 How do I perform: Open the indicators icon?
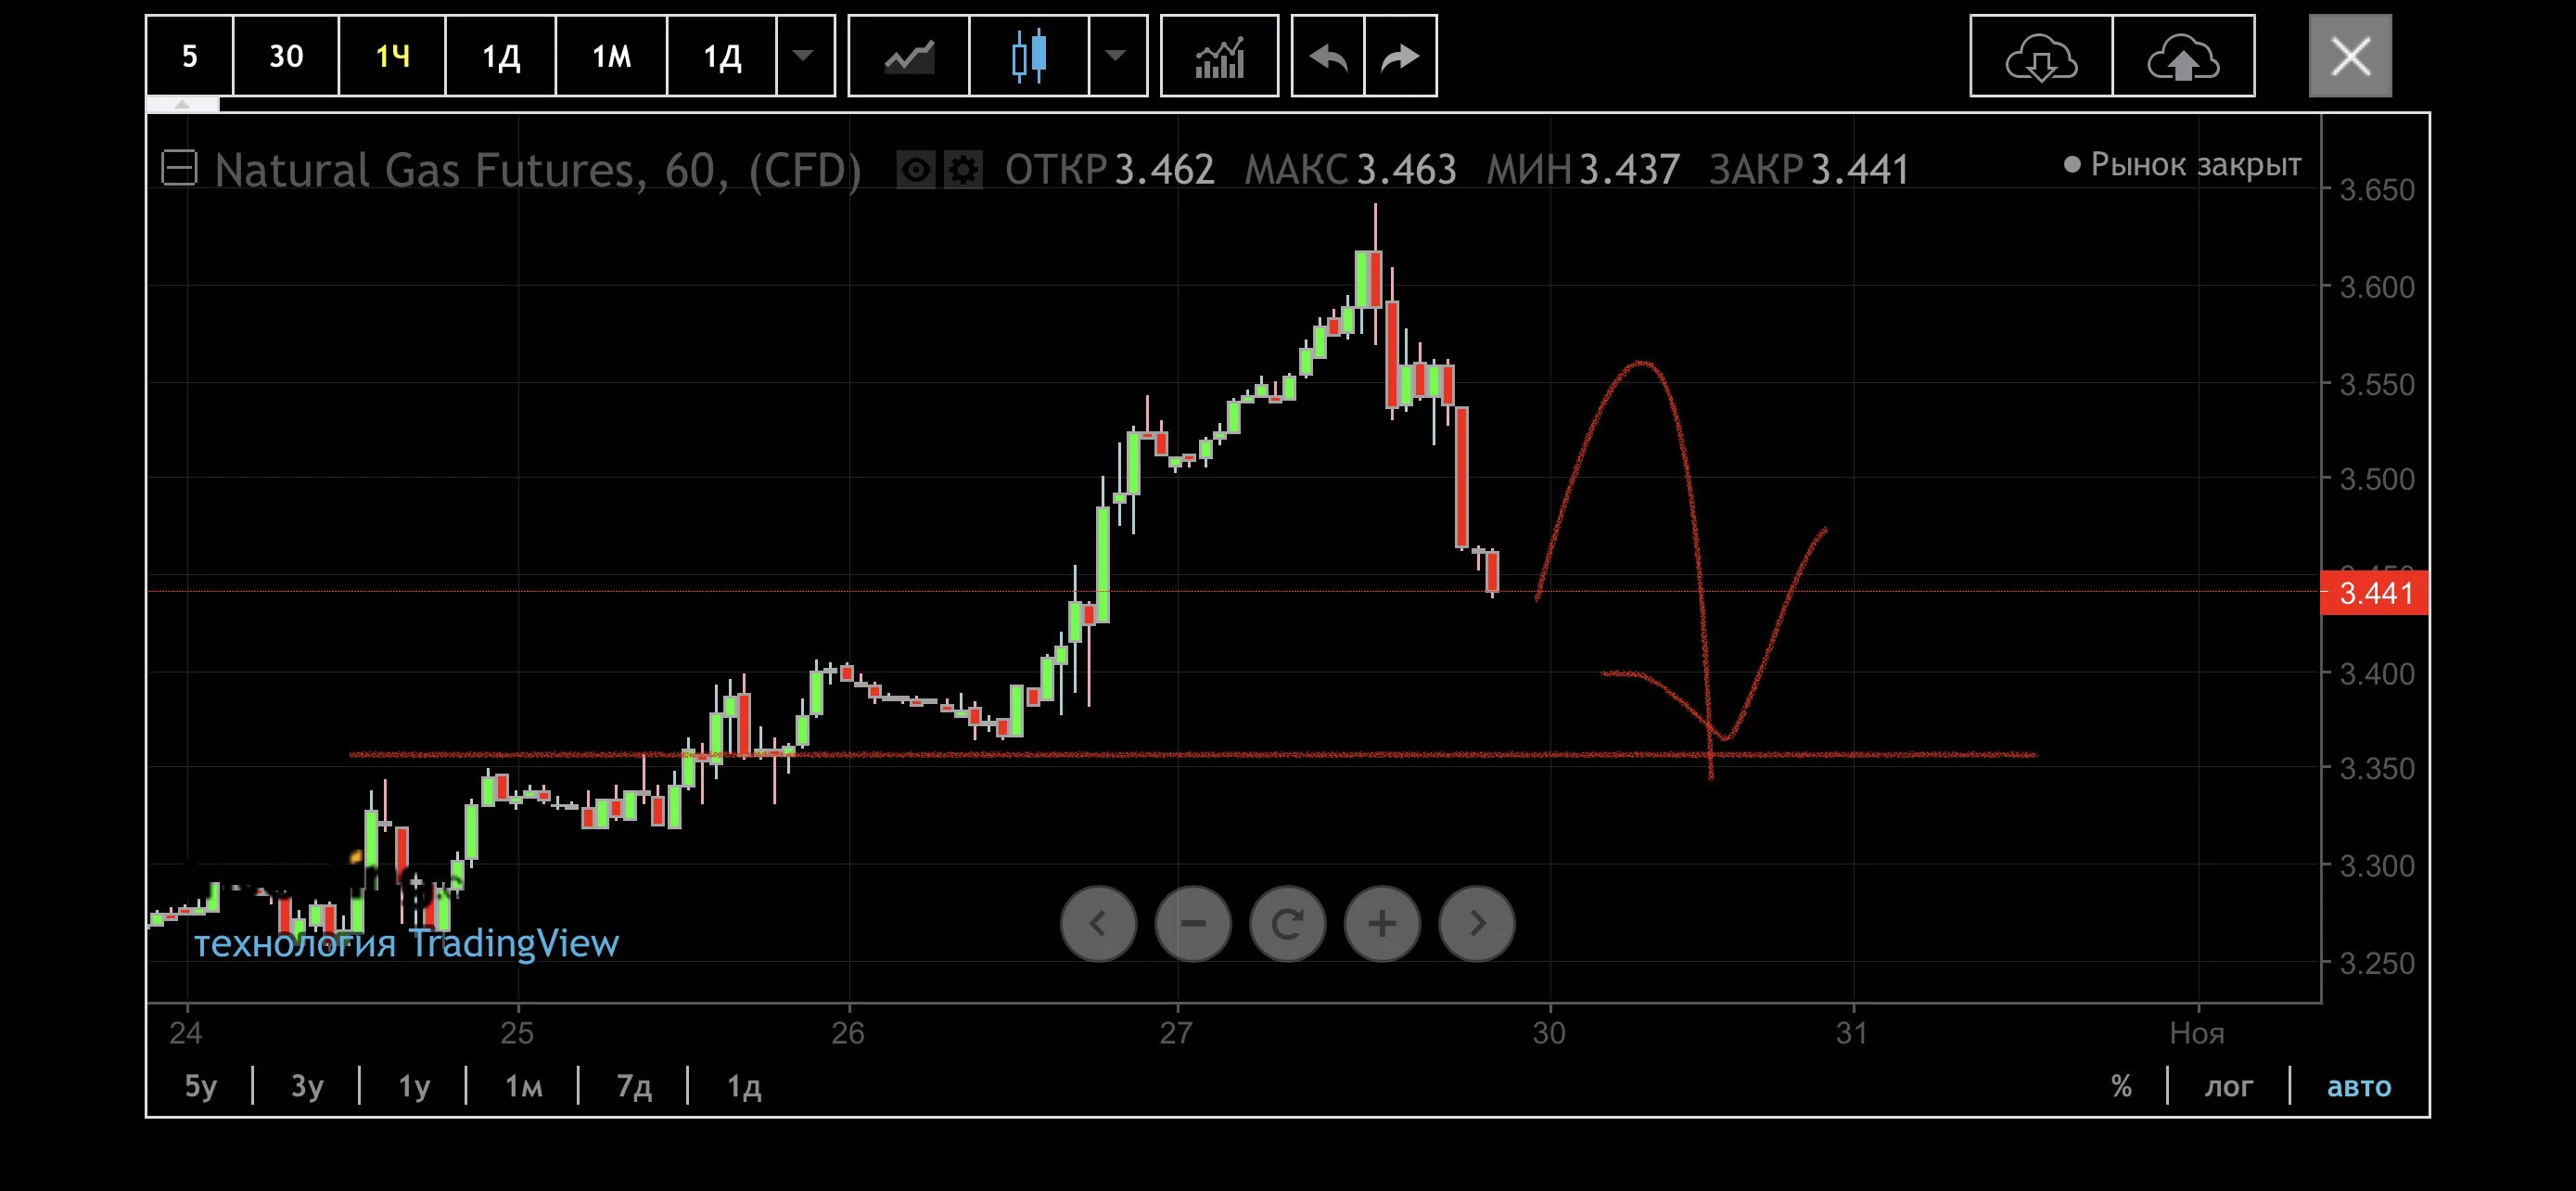tap(1219, 56)
